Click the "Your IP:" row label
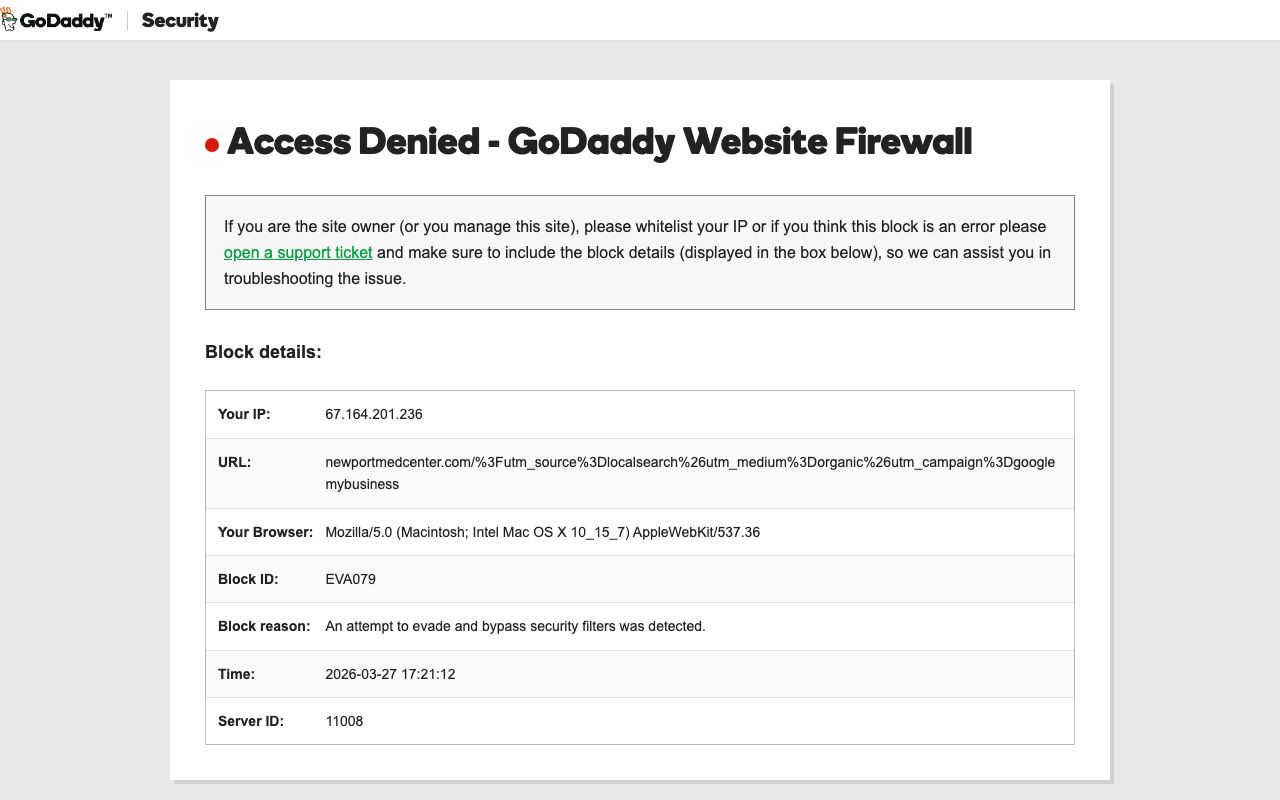Screen dimensions: 1280x800 tap(244, 414)
